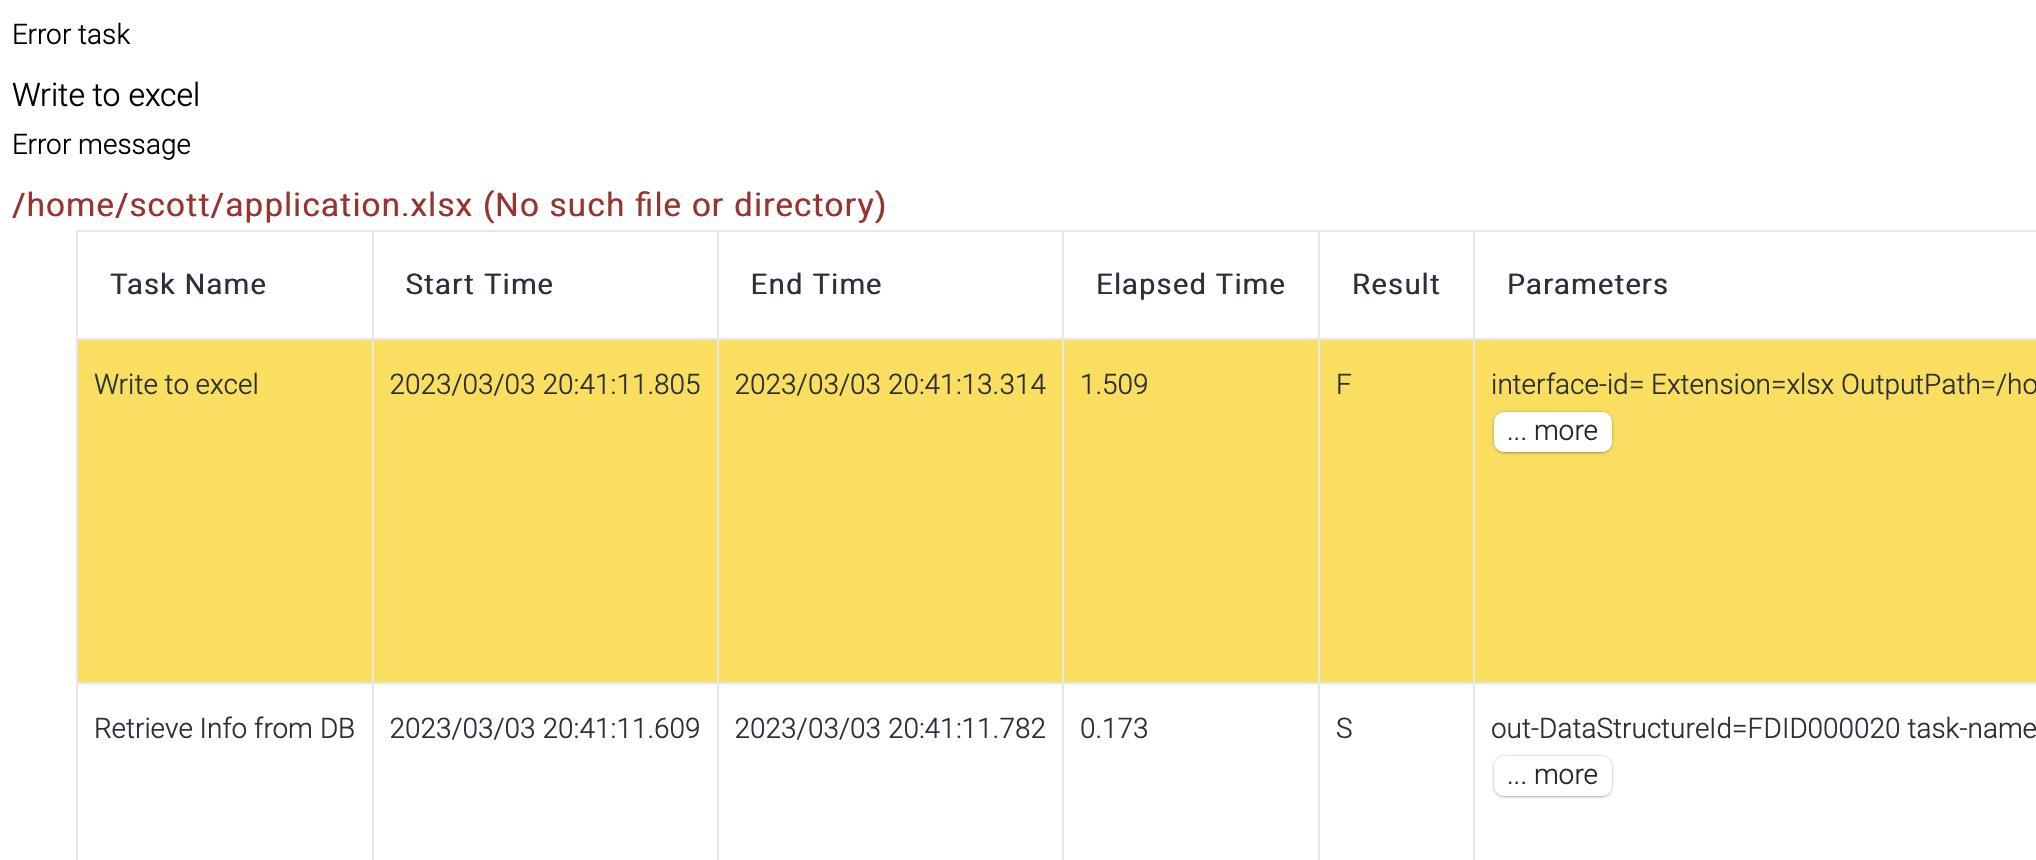This screenshot has height=860, width=2036.
Task: Select end time 20:41:13.314 cell
Action: pos(890,385)
